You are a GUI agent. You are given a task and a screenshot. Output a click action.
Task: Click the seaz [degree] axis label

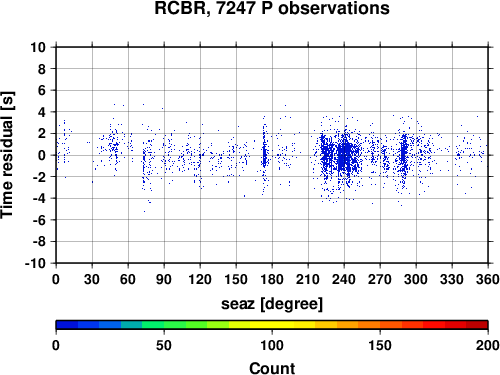point(272,304)
